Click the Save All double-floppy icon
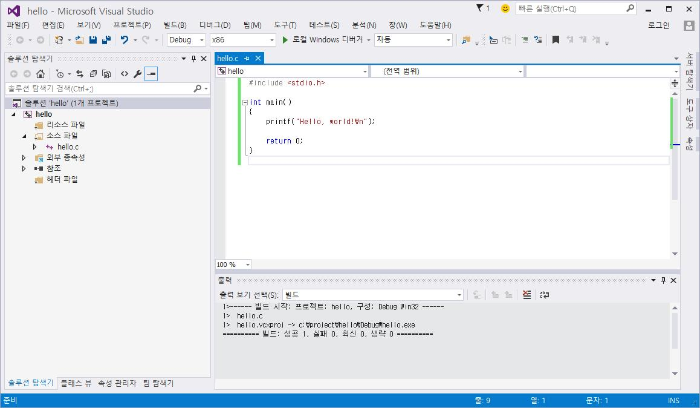The width and height of the screenshot is (700, 408). 106,40
